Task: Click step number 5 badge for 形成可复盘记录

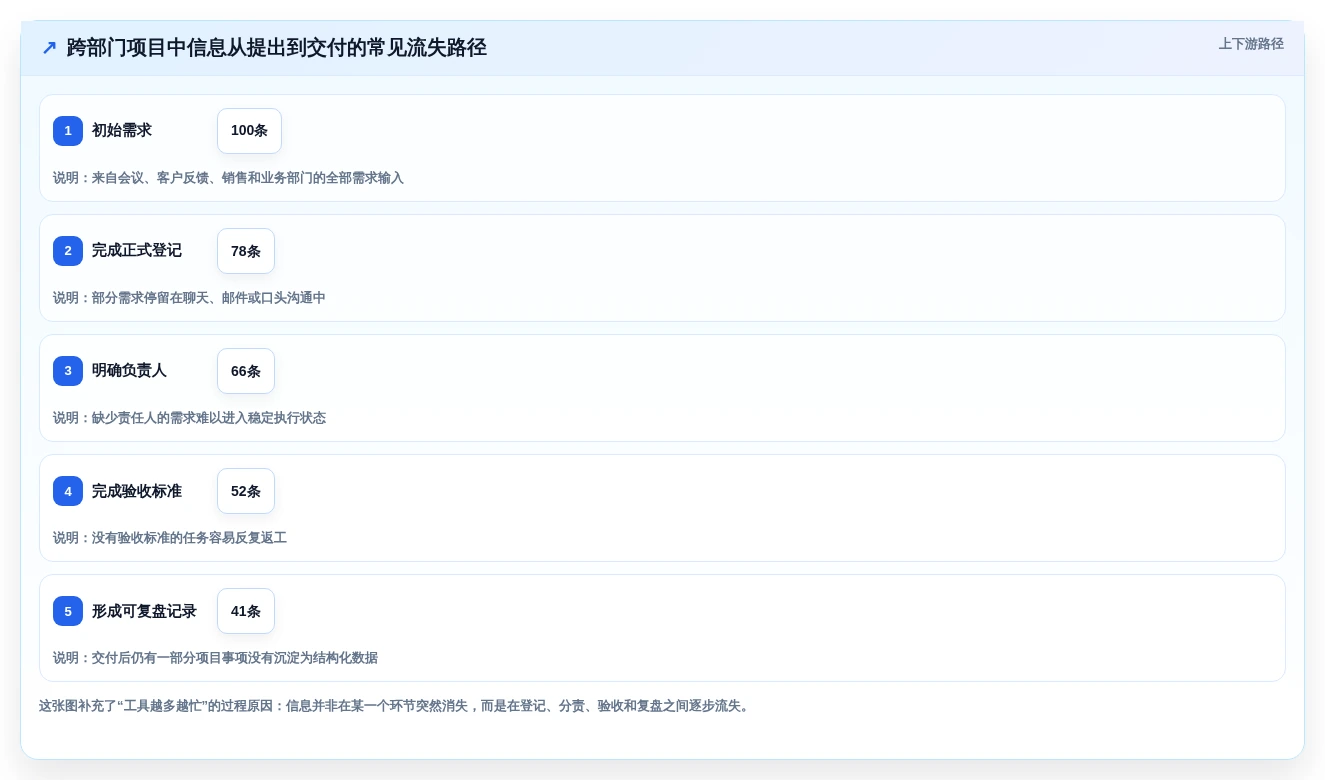Action: pyautogui.click(x=68, y=611)
